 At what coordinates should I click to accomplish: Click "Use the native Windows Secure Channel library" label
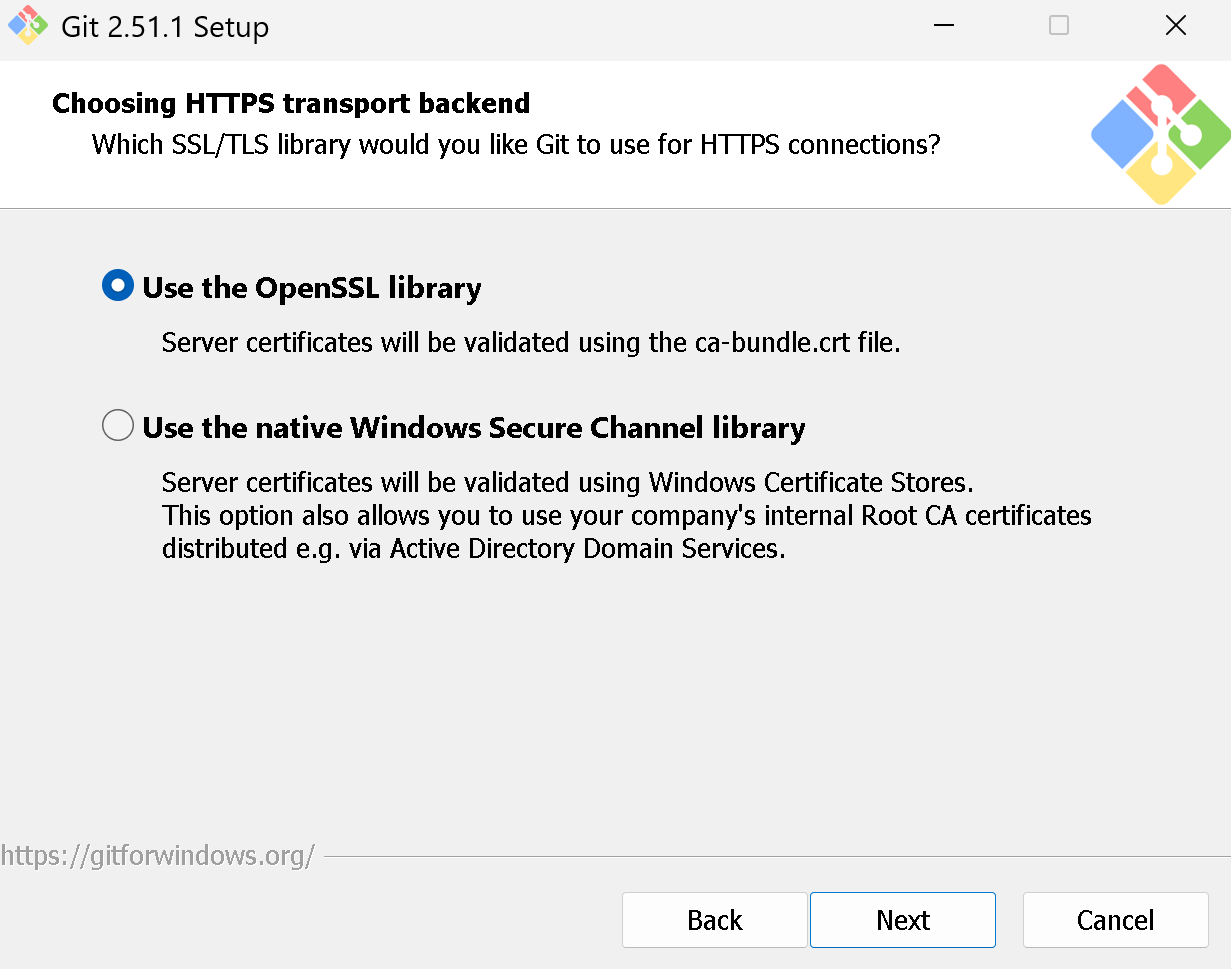[474, 428]
